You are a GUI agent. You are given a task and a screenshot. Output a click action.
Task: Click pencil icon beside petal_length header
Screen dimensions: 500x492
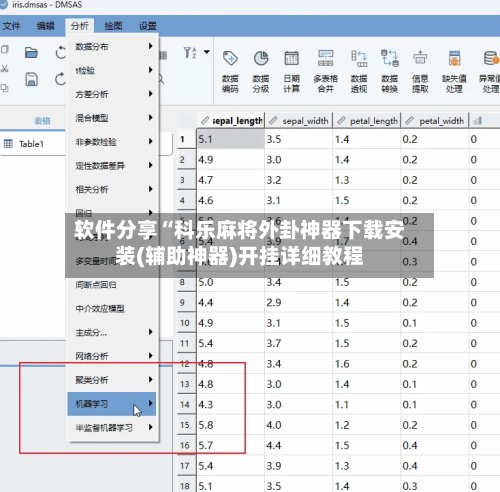click(341, 120)
